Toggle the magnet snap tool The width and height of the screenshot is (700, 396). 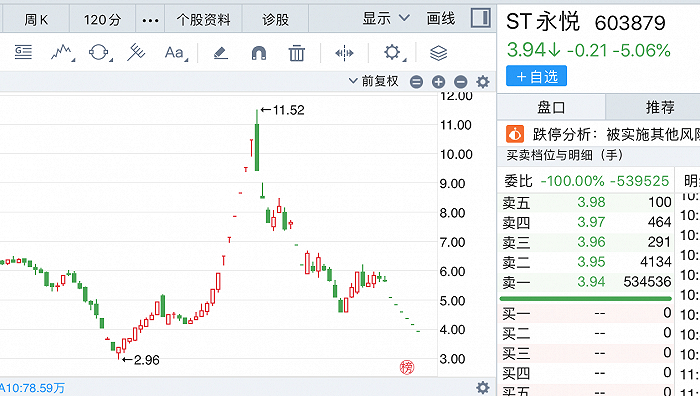(259, 53)
